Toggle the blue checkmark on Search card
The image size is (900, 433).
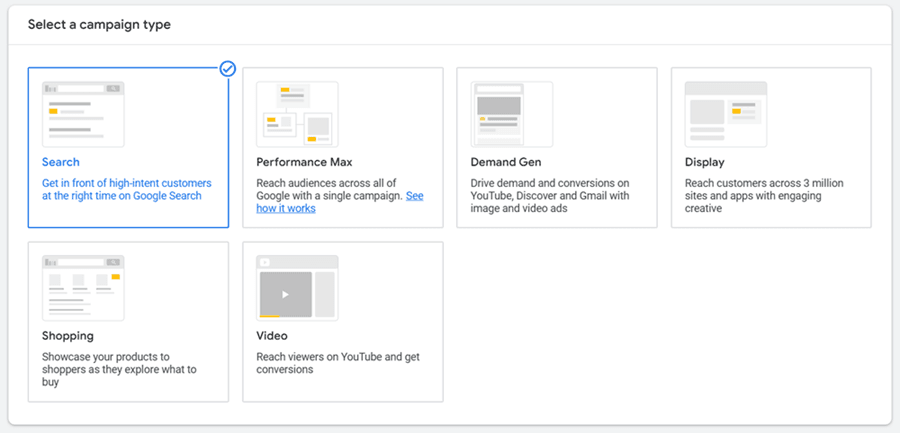pos(228,69)
